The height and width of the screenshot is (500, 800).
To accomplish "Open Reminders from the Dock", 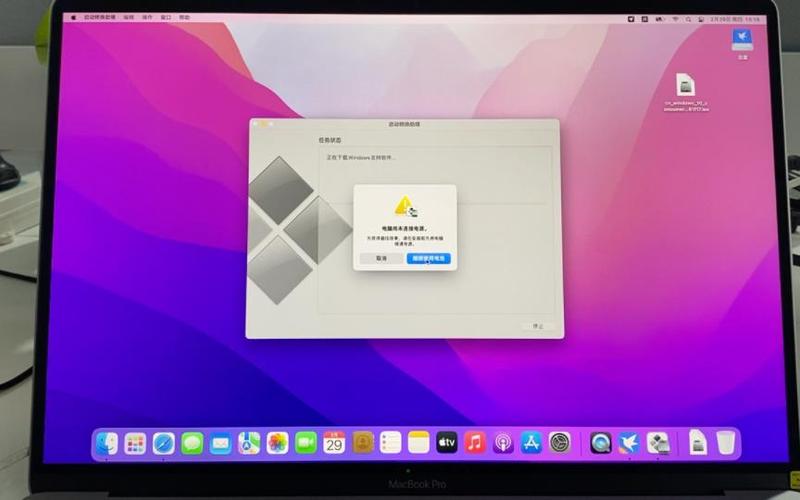I will 391,443.
